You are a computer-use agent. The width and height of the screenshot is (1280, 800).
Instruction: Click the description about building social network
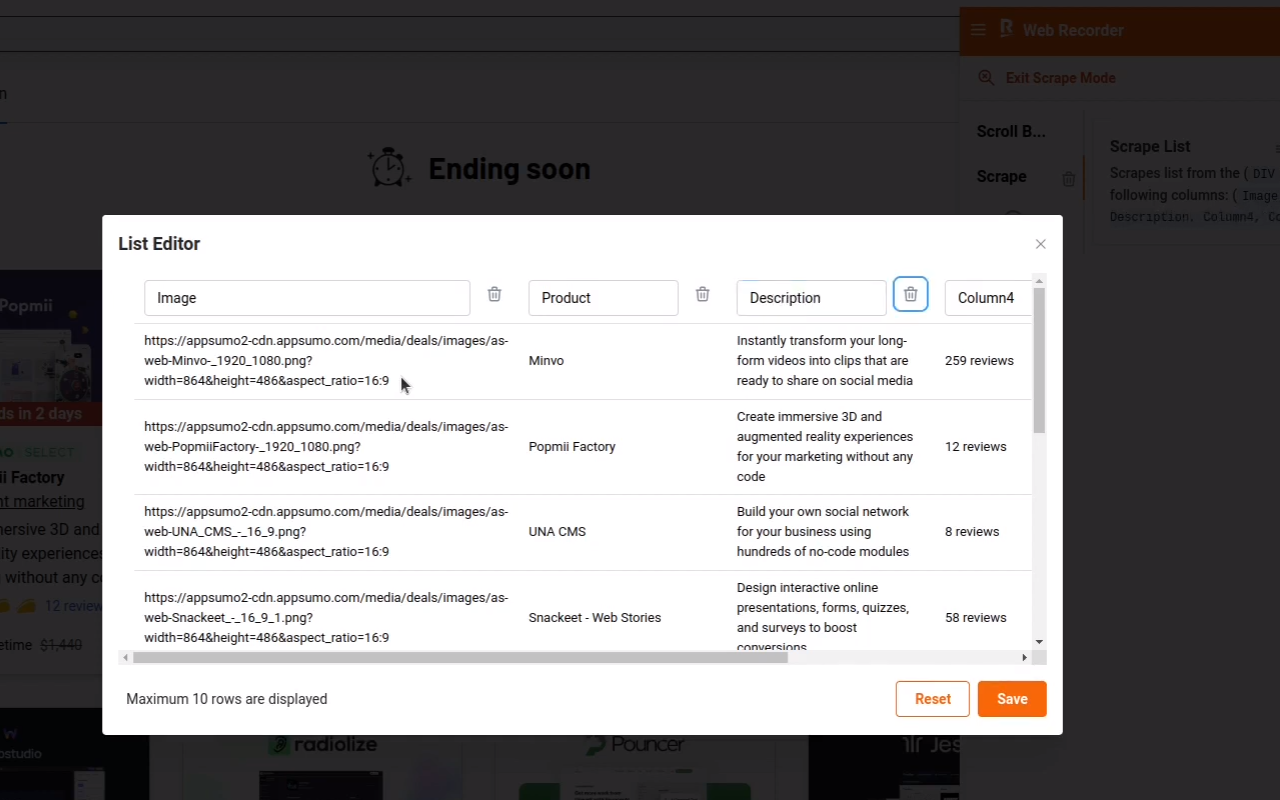tap(823, 531)
